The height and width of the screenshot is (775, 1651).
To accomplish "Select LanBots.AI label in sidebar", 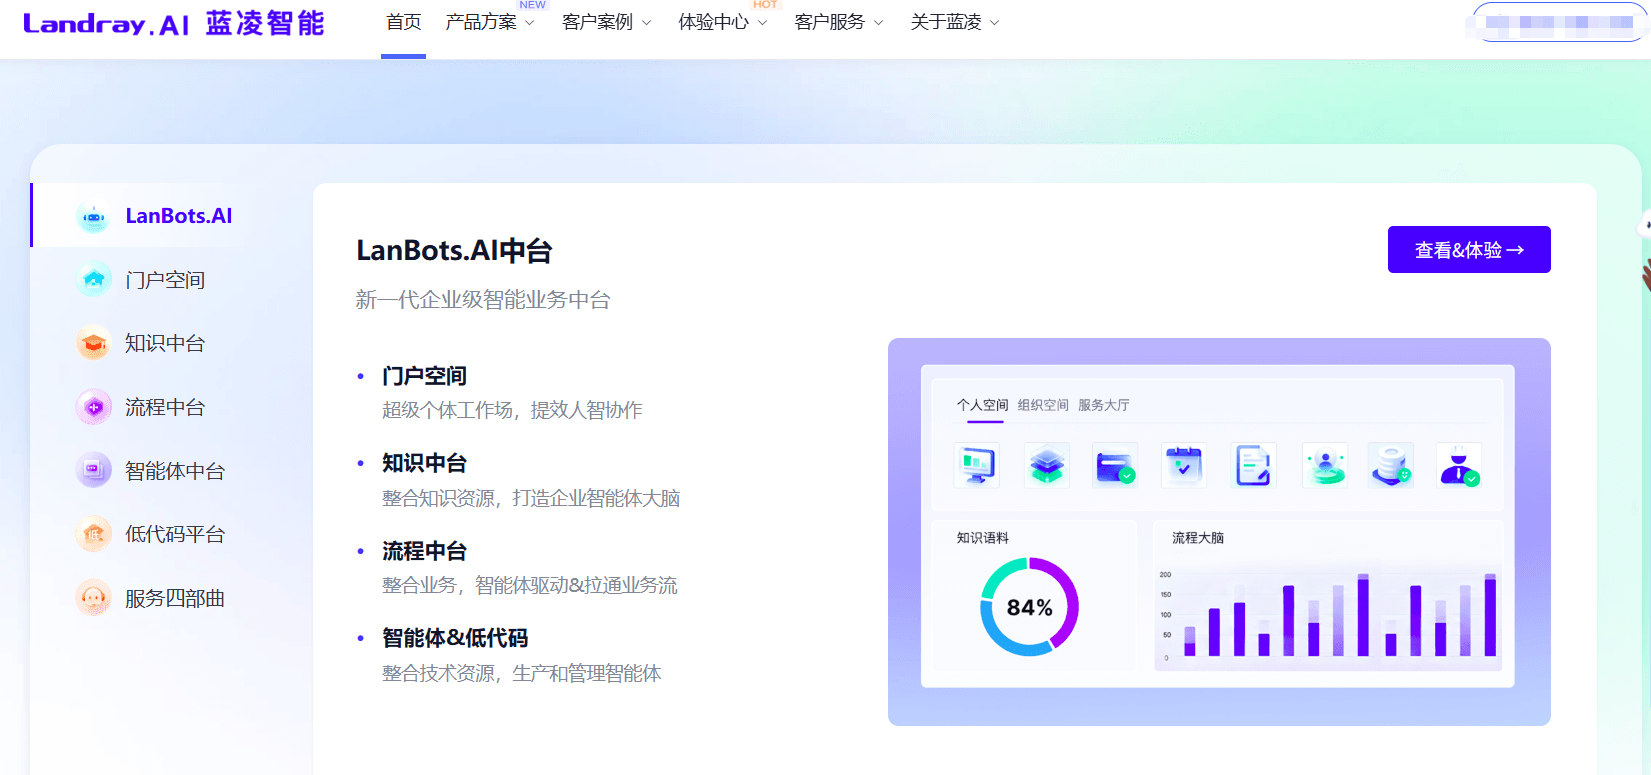I will (179, 216).
